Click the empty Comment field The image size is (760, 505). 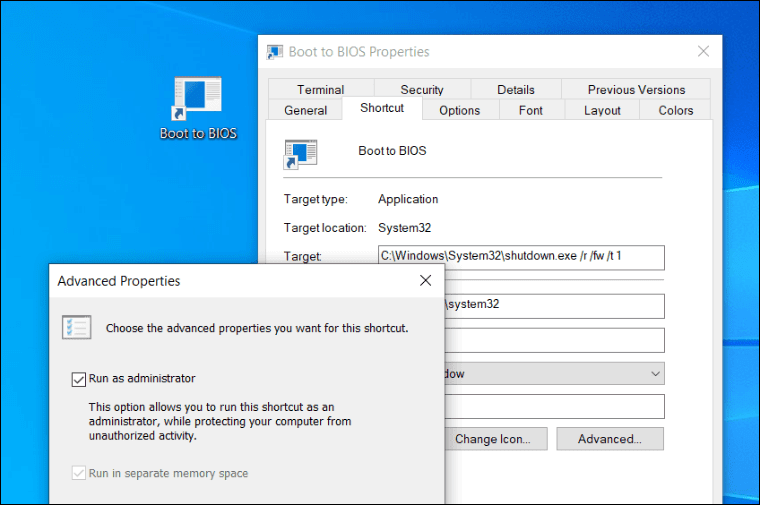click(554, 406)
